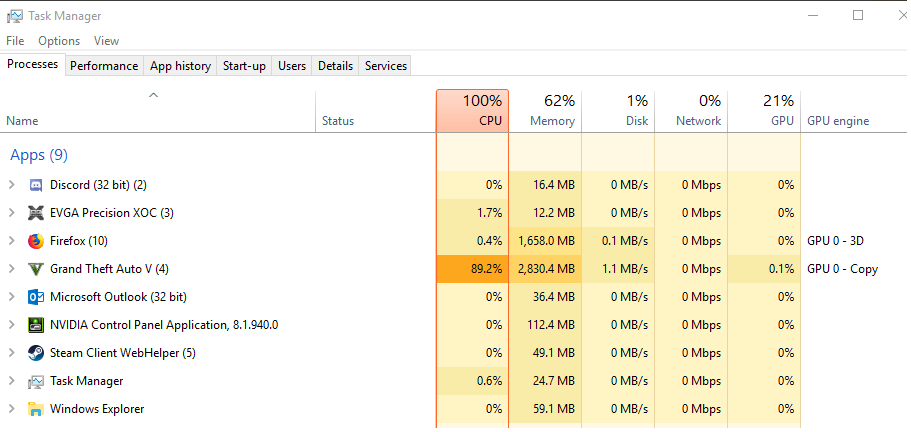This screenshot has width=911, height=432.
Task: Sort by the Memory column header
Action: (x=545, y=111)
